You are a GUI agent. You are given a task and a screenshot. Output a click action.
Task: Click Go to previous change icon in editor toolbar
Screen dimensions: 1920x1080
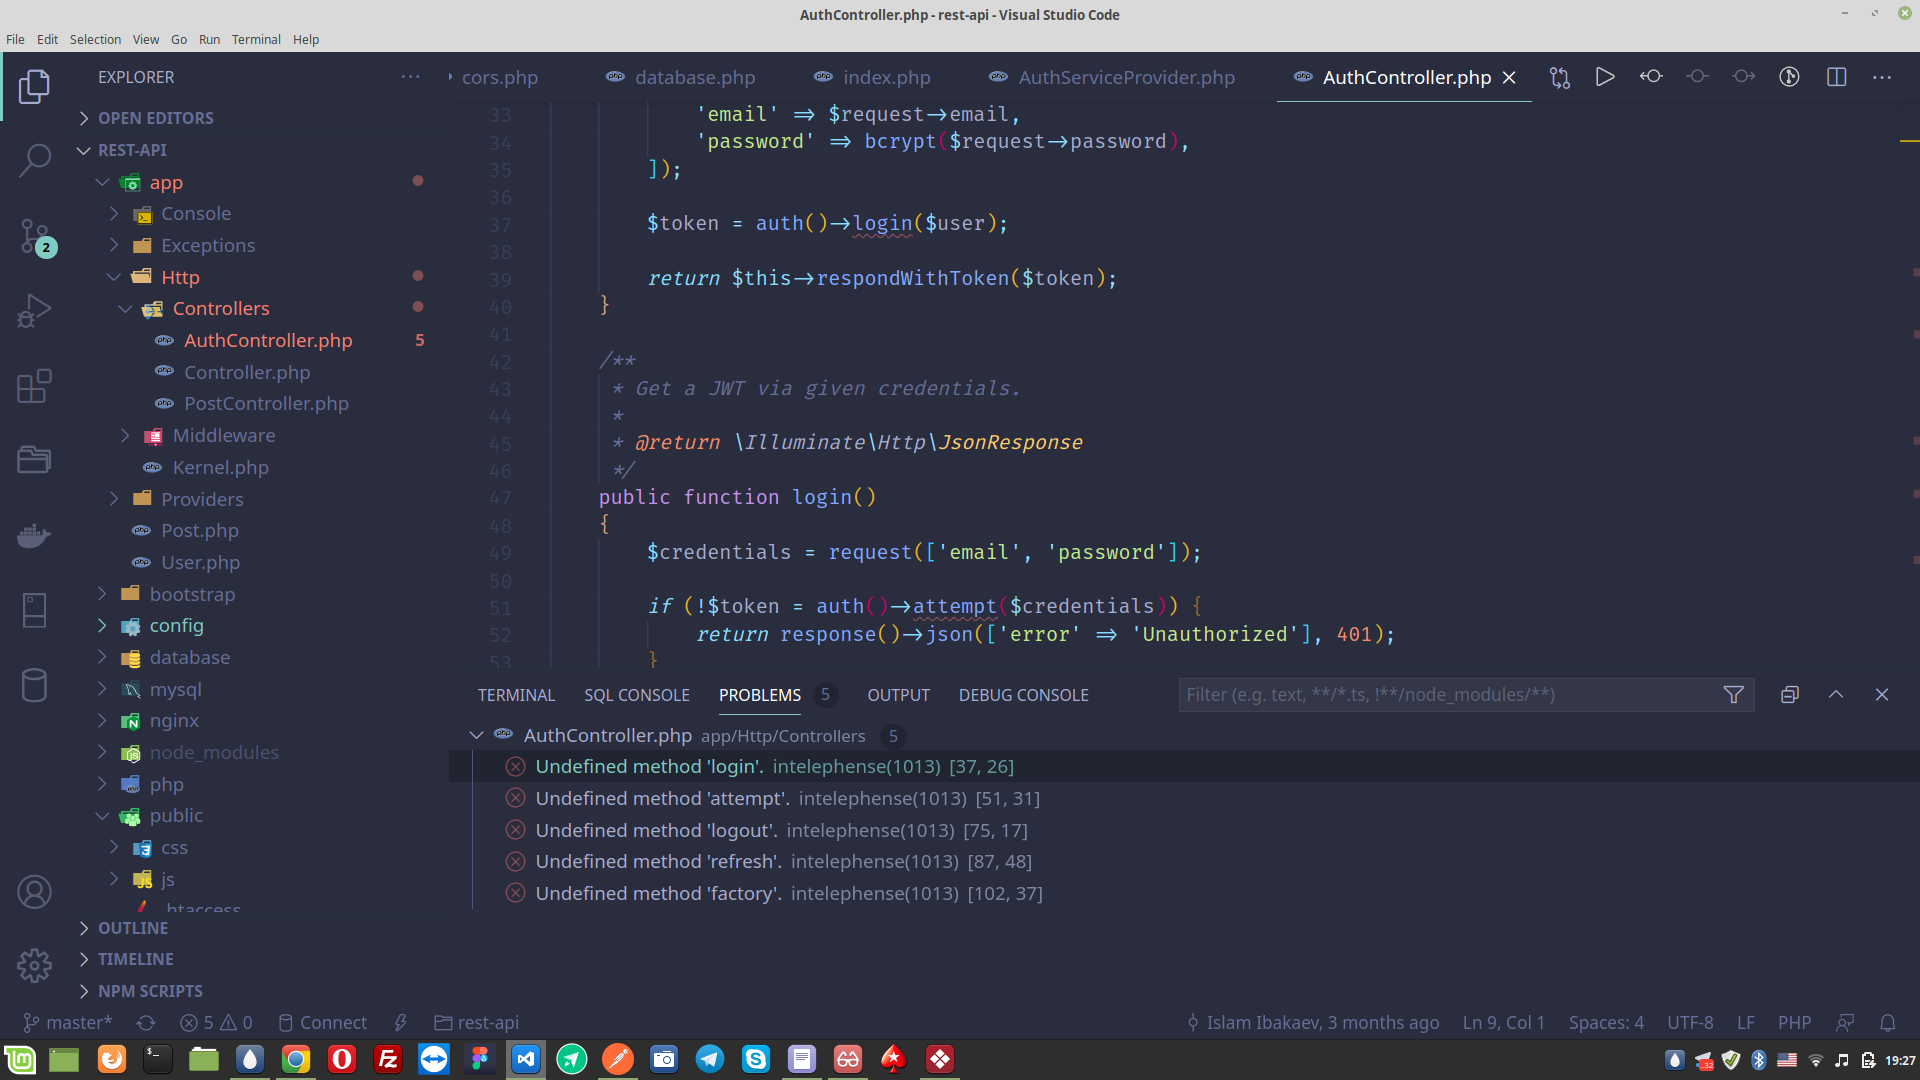click(x=1651, y=77)
